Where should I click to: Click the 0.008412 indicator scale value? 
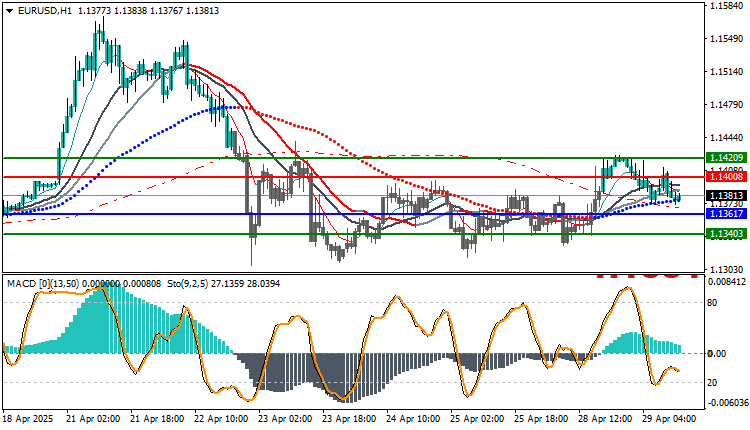(x=727, y=282)
